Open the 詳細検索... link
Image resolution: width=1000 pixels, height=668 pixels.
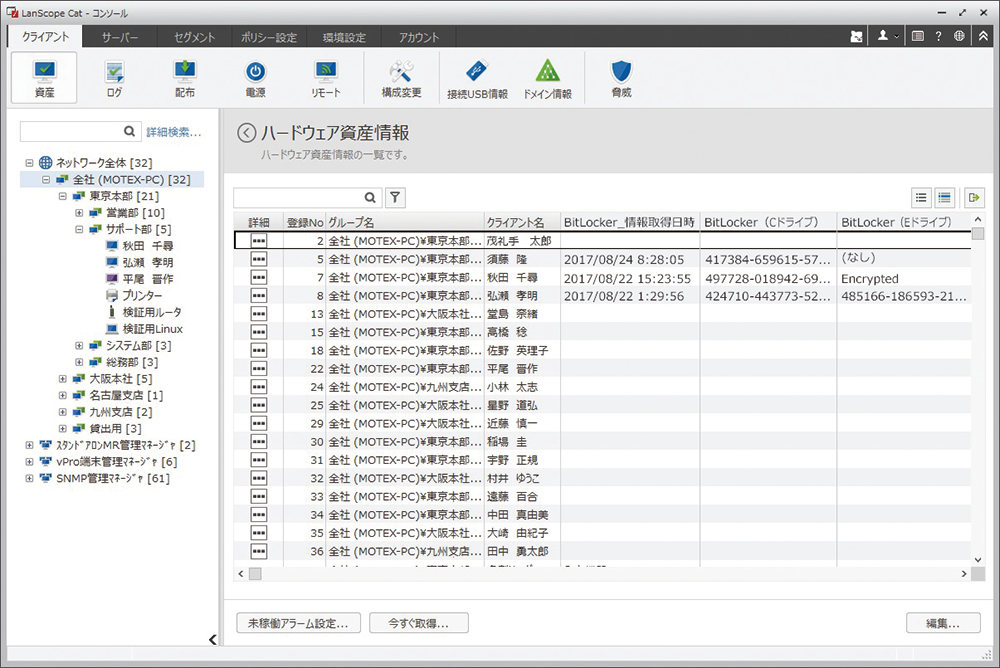point(173,132)
